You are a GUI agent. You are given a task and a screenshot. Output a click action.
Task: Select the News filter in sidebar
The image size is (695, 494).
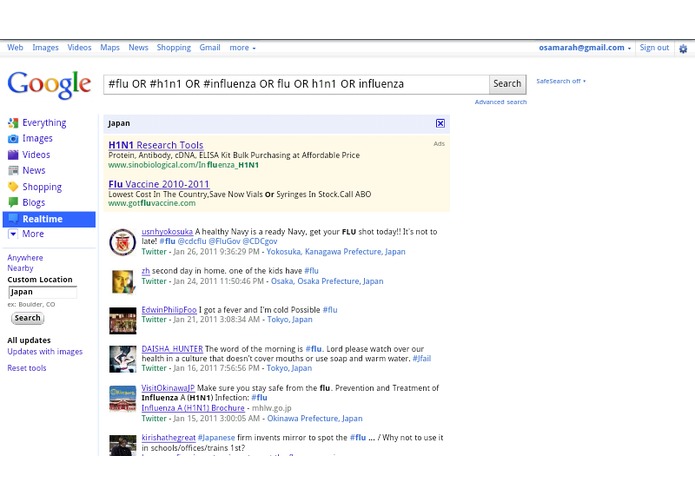34,171
